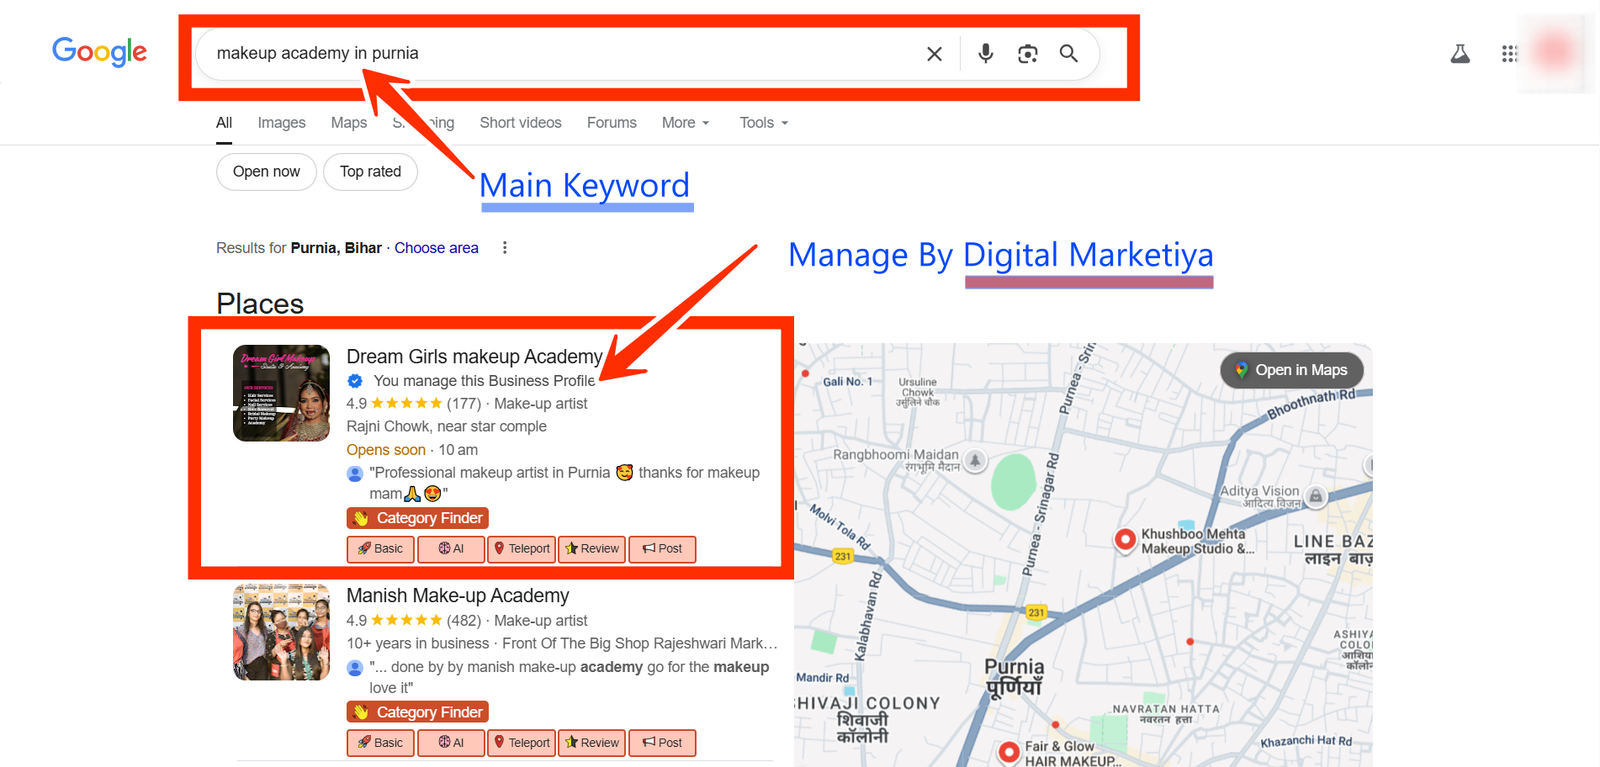Expand the More search dropdown
Screen dimensions: 1600x767
[x=685, y=123]
